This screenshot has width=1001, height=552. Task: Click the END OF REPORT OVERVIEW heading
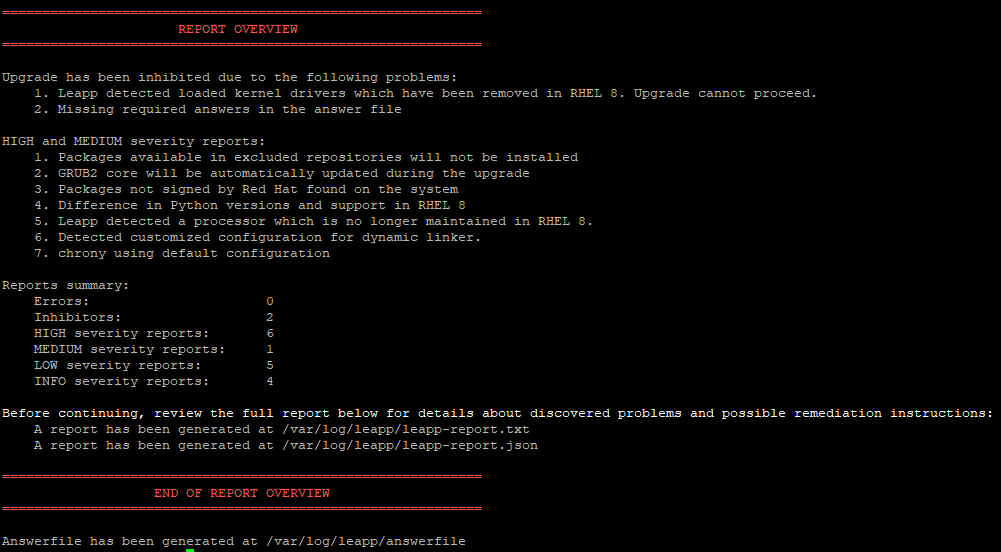tap(242, 493)
